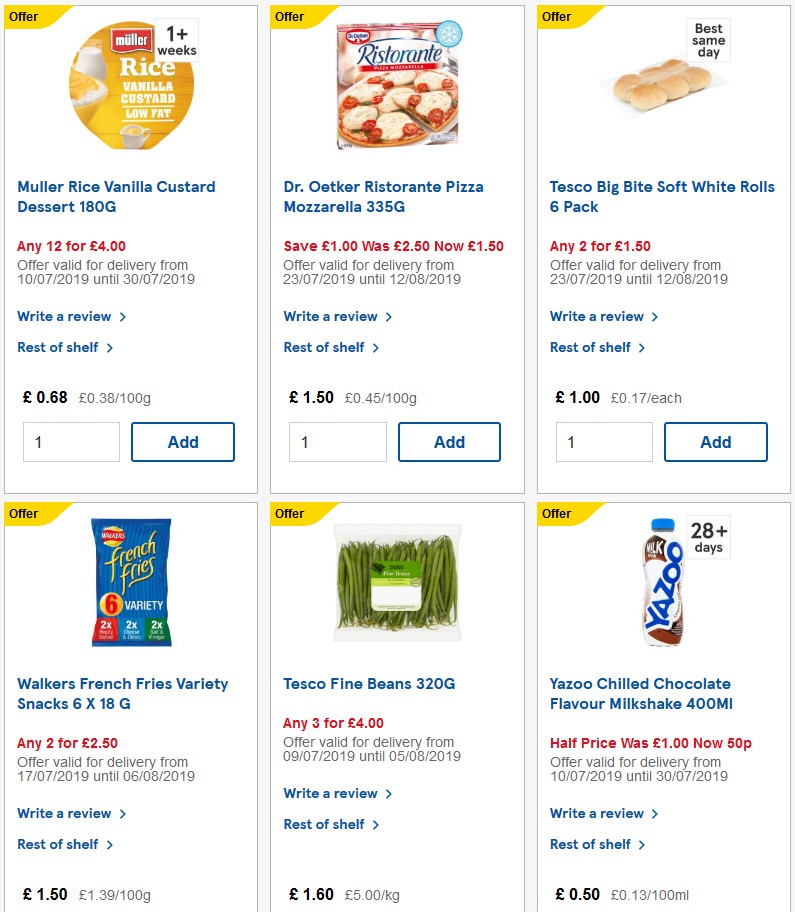Click the '28+ days' badge on Yazoo milkshake
The image size is (795, 912).
pos(708,538)
